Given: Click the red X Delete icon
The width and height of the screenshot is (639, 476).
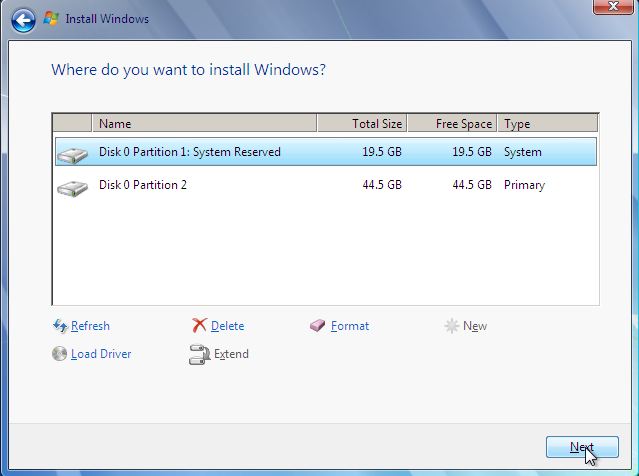Looking at the screenshot, I should coord(199,326).
